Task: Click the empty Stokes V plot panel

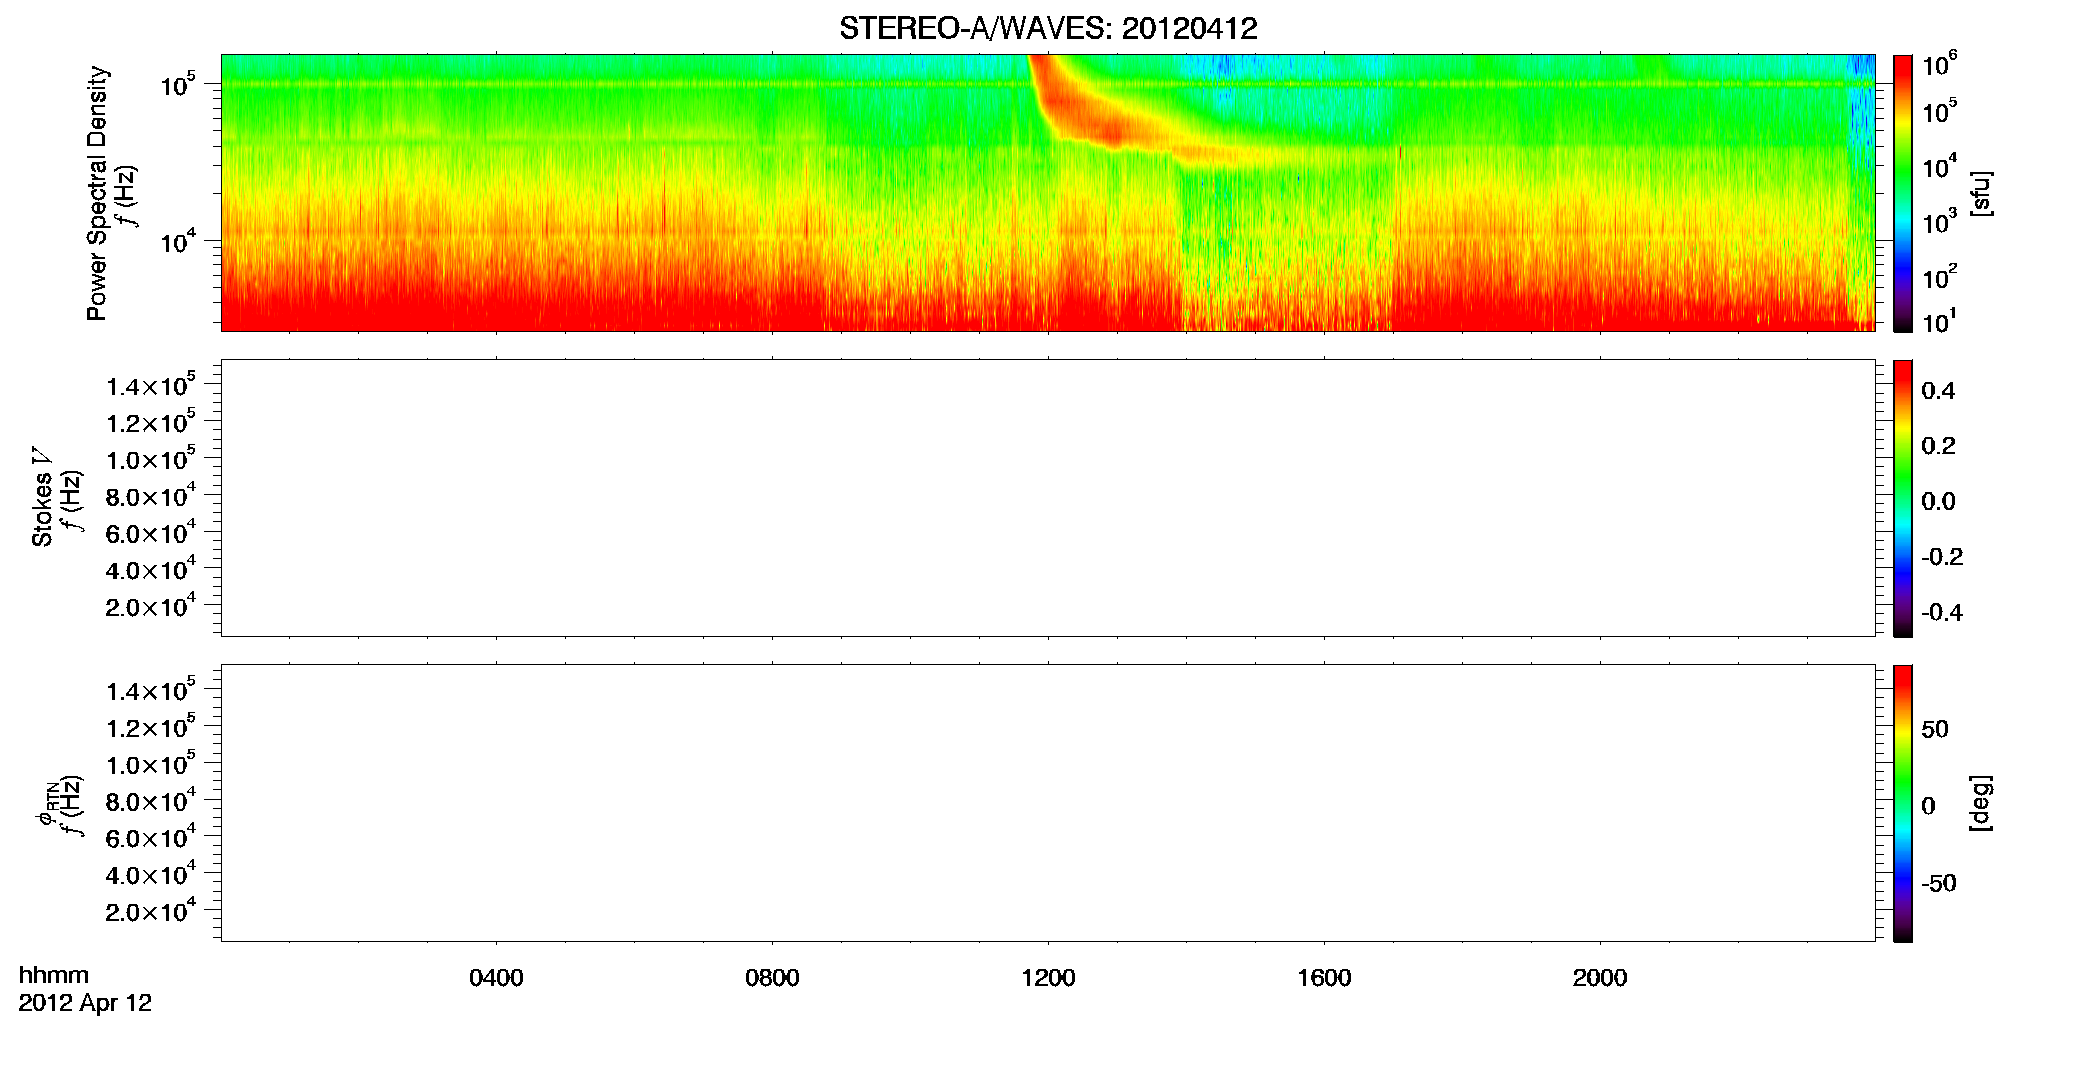Action: [x=1048, y=498]
